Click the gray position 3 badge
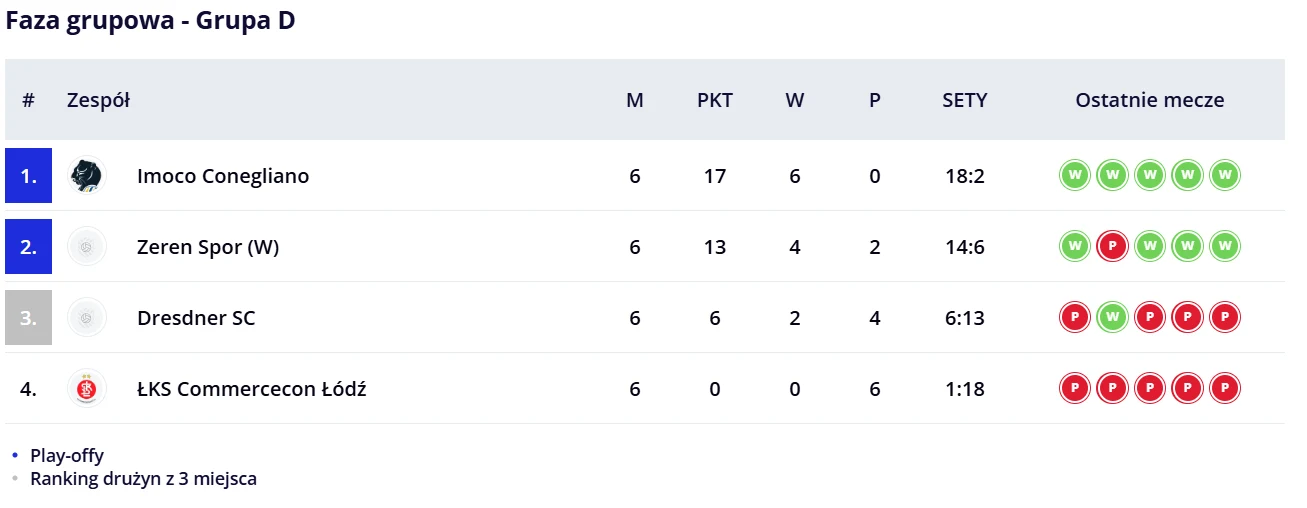 pyautogui.click(x=28, y=318)
